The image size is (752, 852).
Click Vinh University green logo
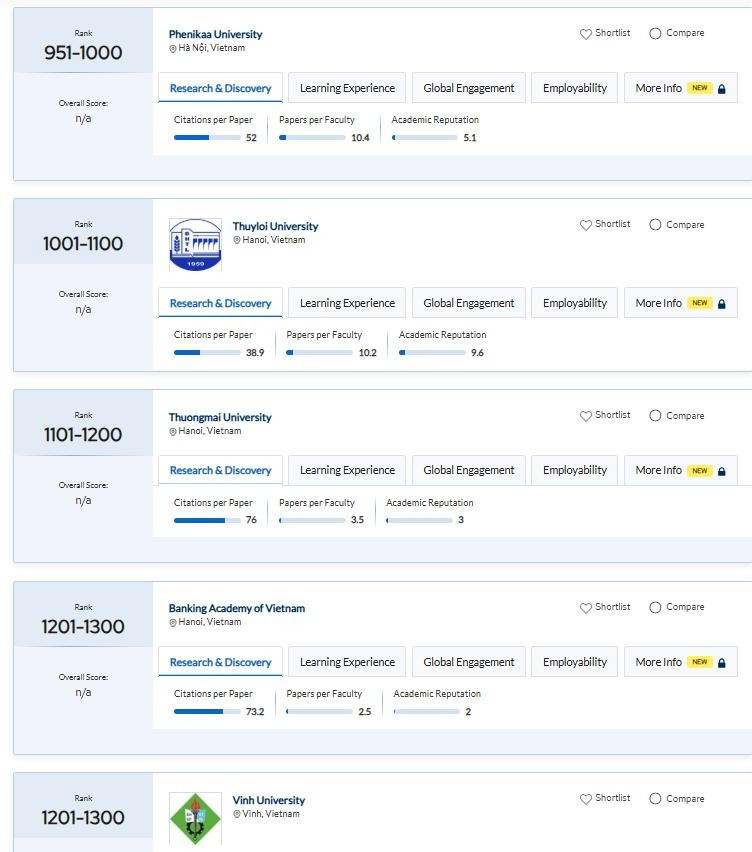coord(195,818)
